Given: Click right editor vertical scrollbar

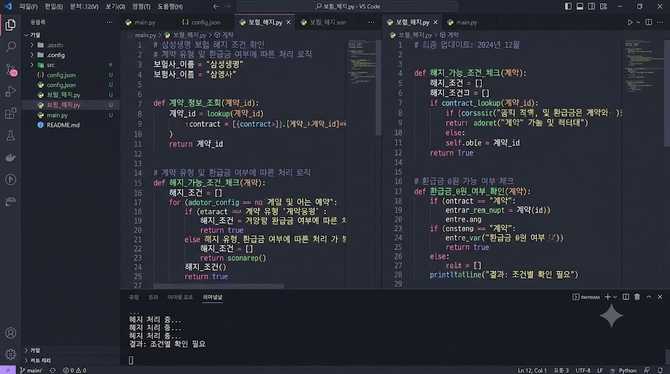Looking at the screenshot, I should click(667, 92).
